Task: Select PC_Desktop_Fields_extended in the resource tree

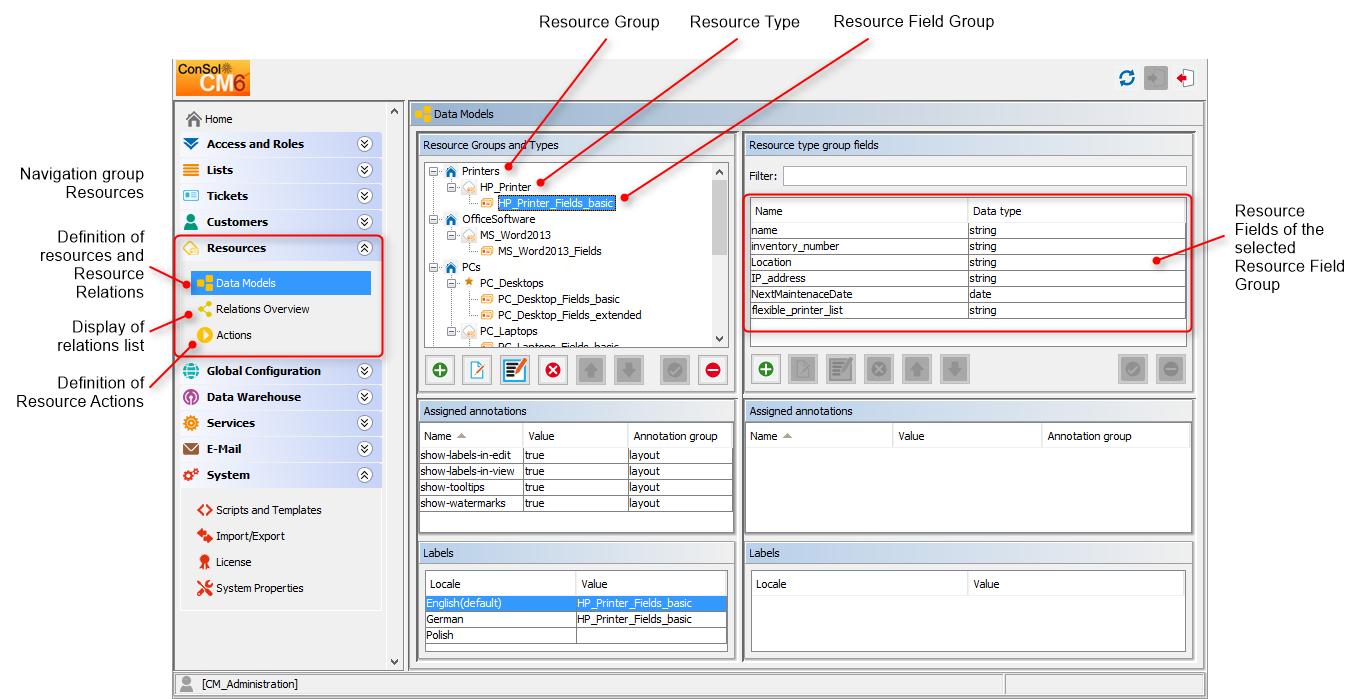Action: tap(570, 315)
